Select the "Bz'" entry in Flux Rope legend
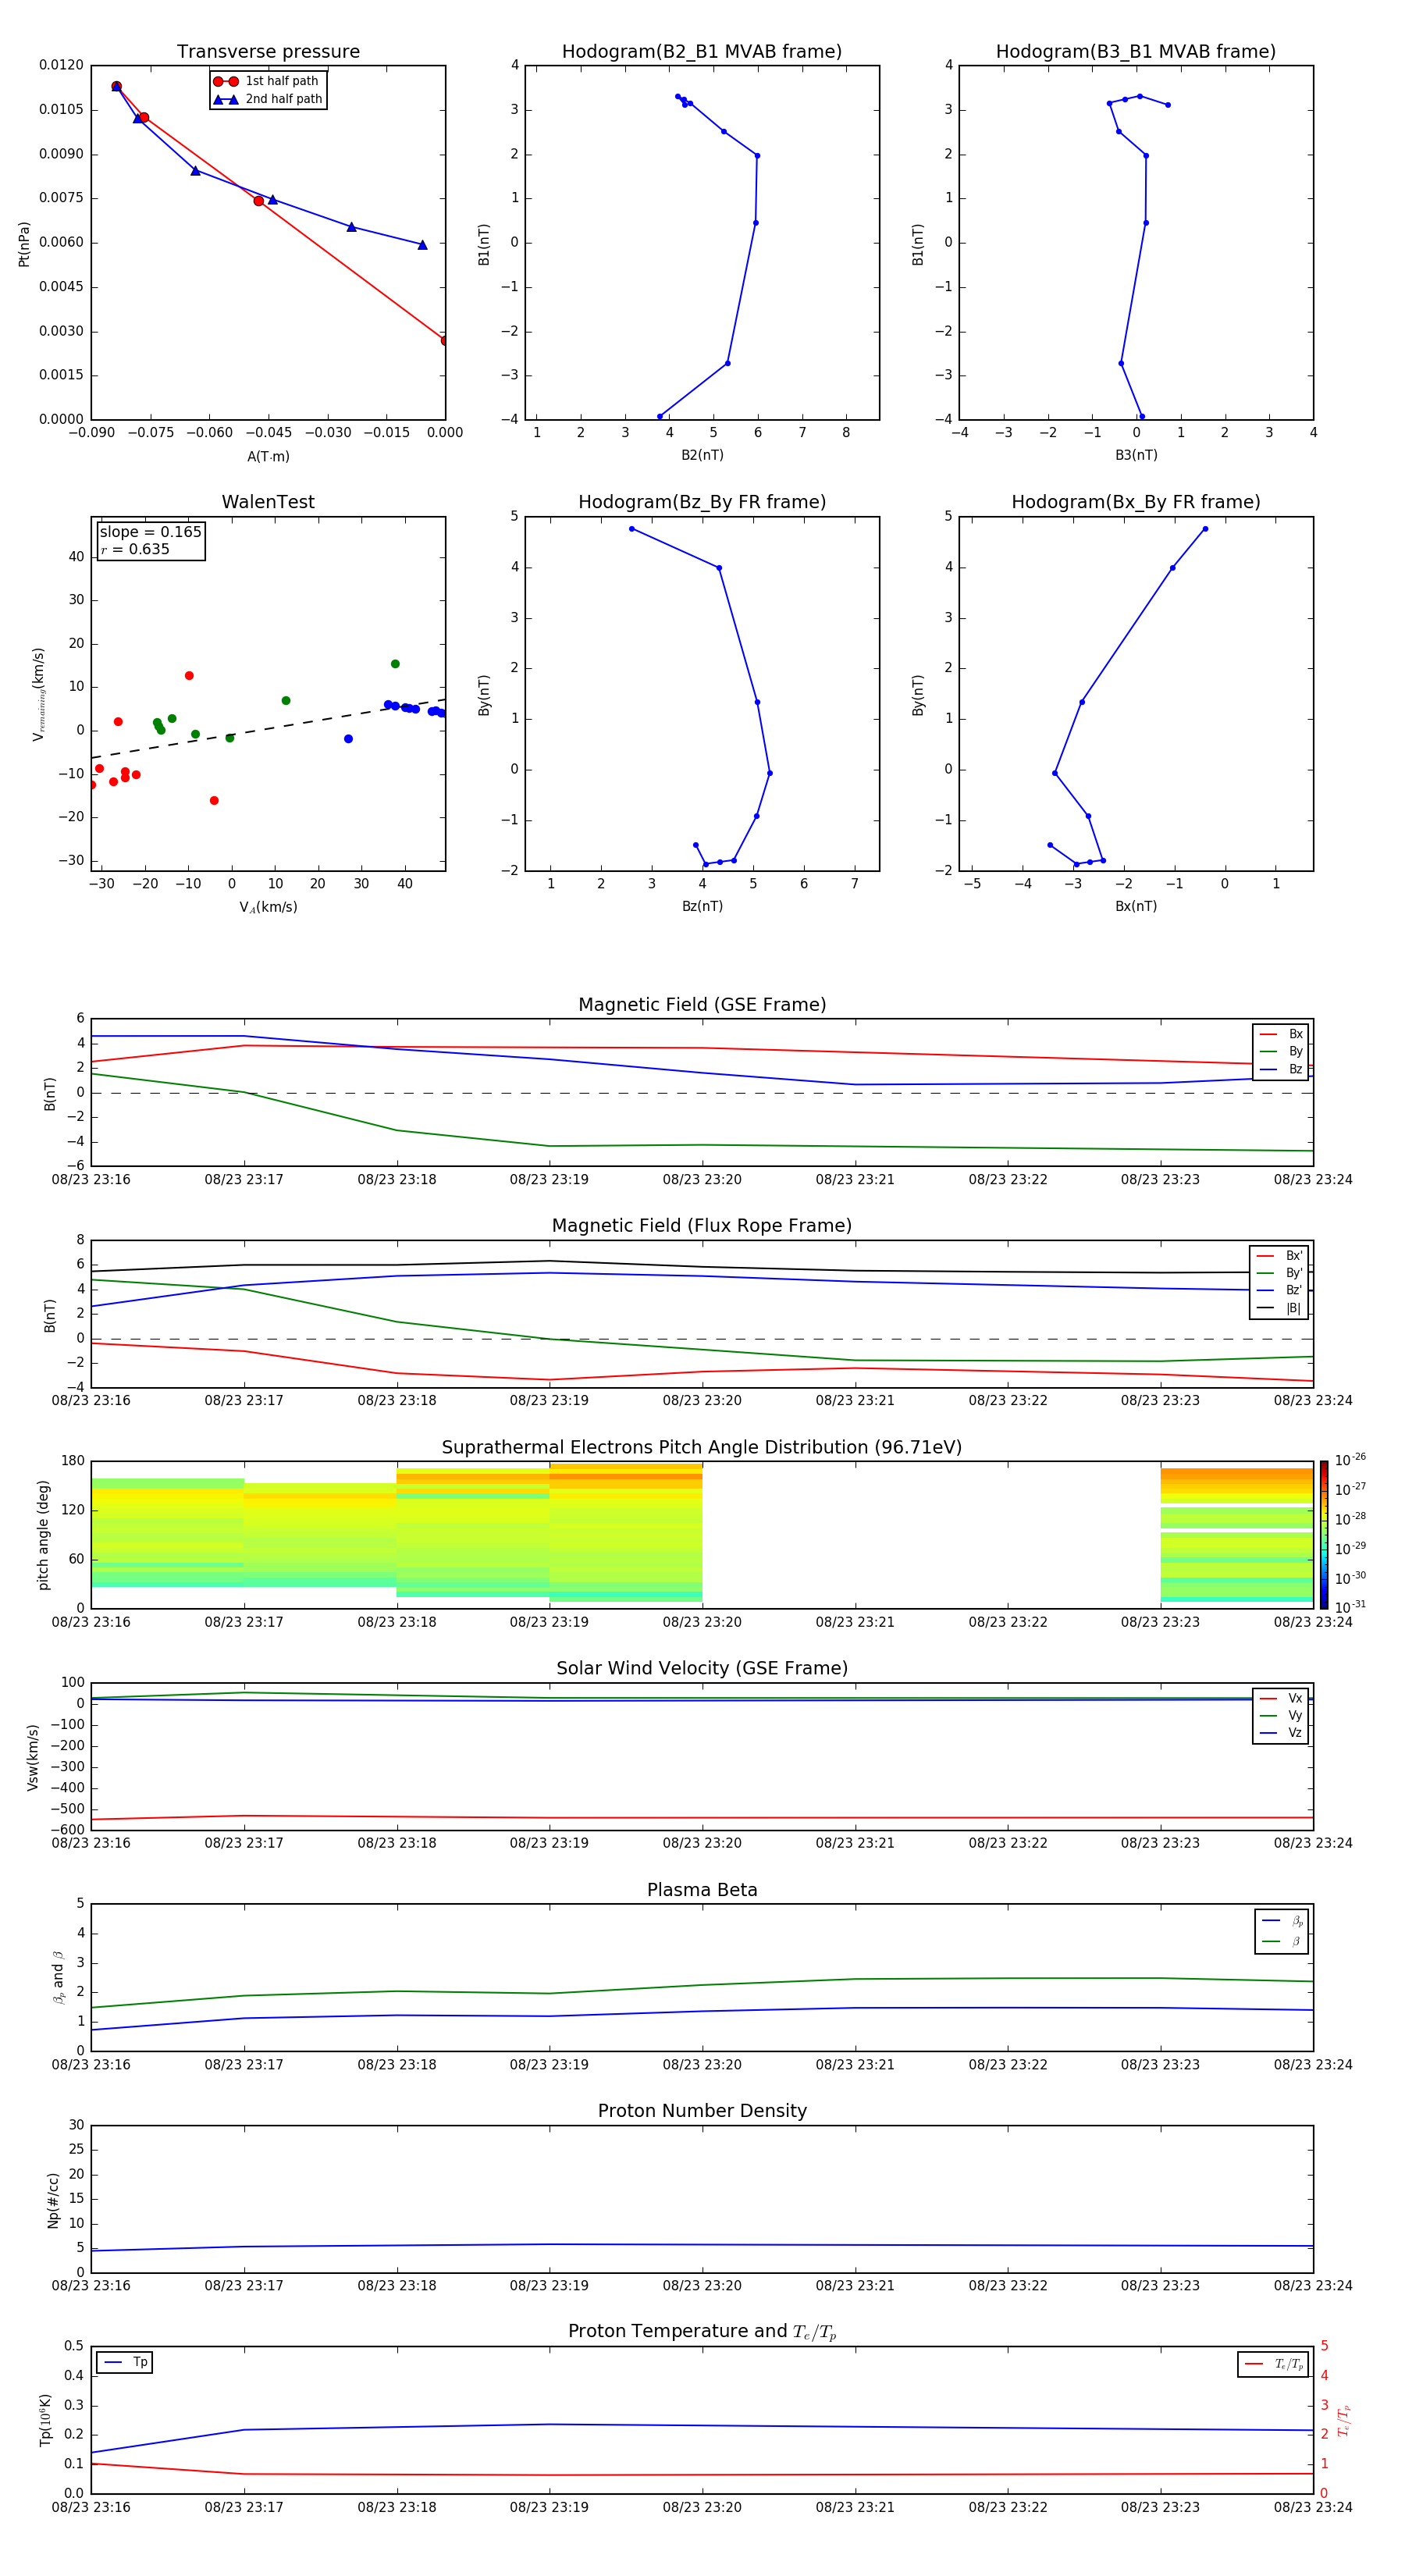 pos(1279,1290)
